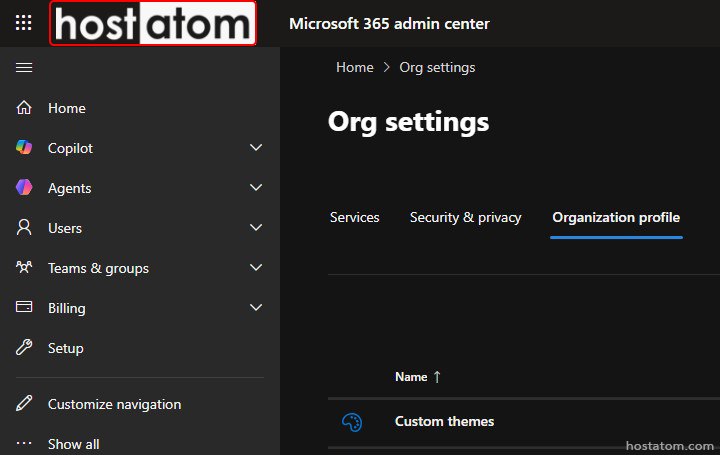This screenshot has height=455, width=720.
Task: Select the Organization profile tab
Action: click(x=616, y=218)
